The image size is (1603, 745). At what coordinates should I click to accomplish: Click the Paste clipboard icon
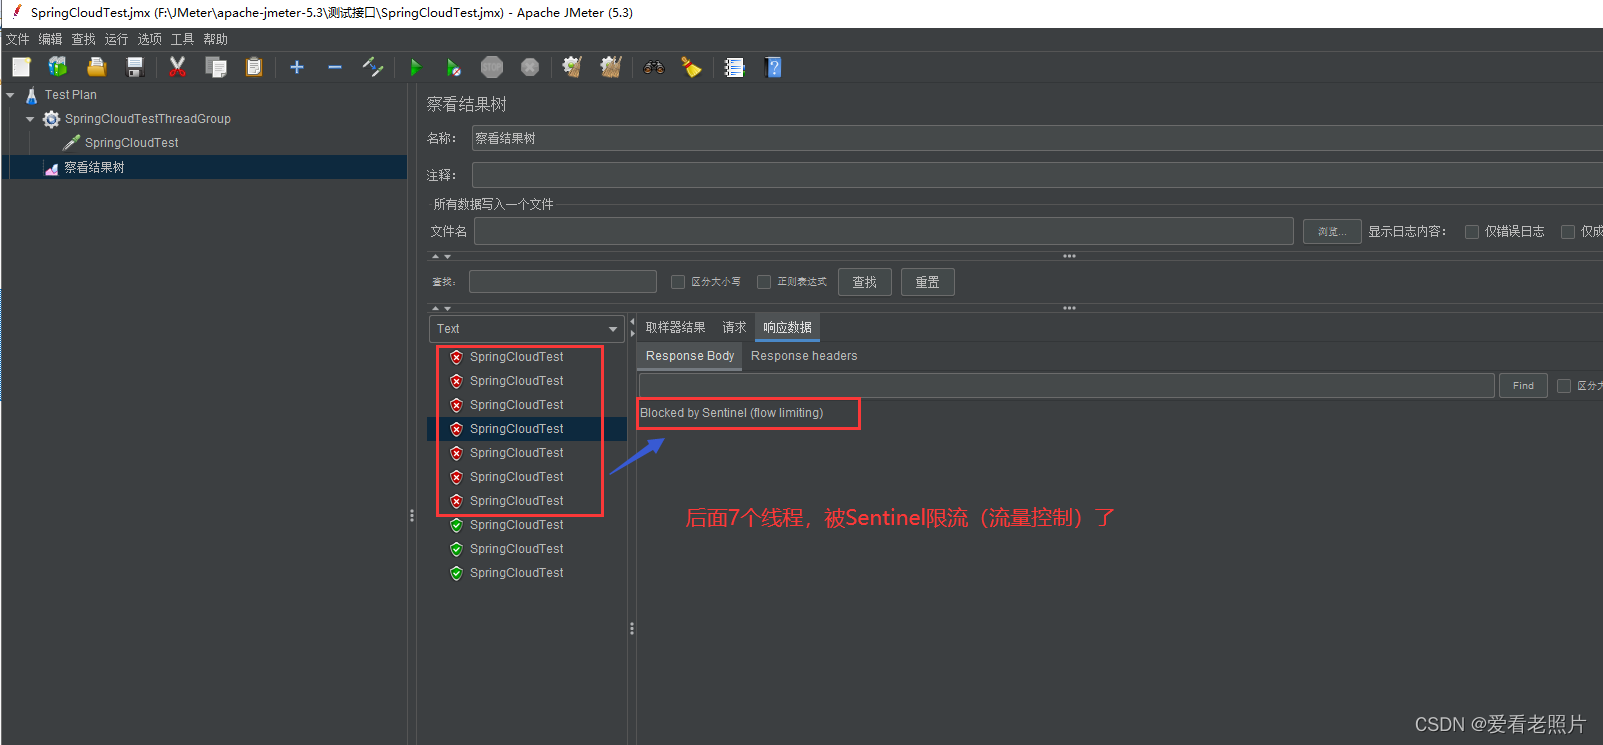(x=254, y=67)
